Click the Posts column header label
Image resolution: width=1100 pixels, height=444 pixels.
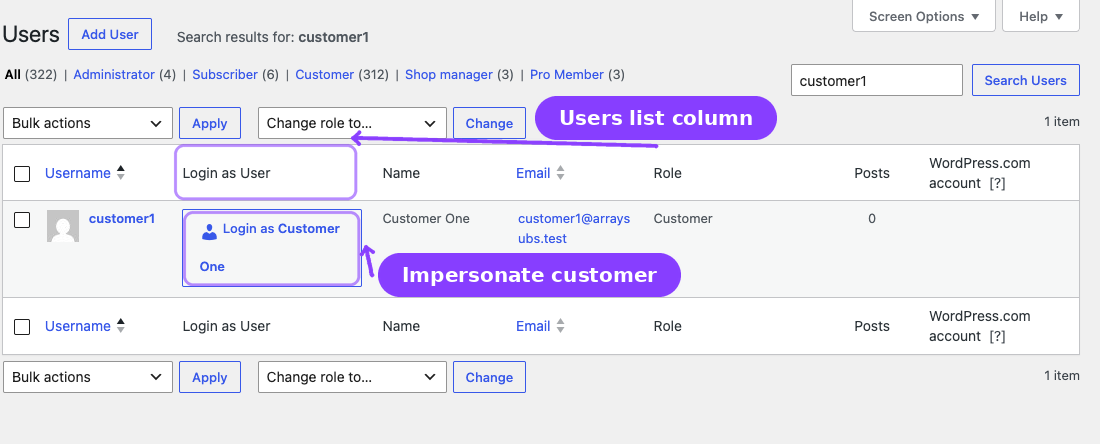tap(872, 173)
